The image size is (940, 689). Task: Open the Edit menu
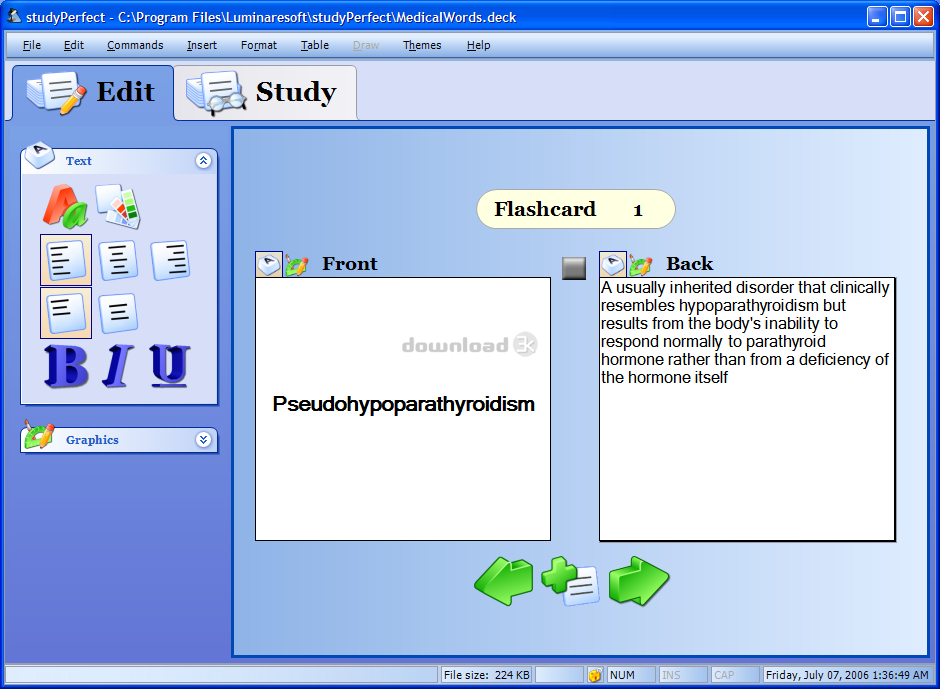tap(74, 45)
